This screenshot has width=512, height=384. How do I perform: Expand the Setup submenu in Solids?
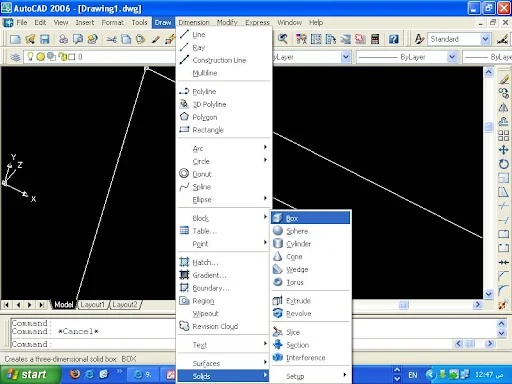311,376
